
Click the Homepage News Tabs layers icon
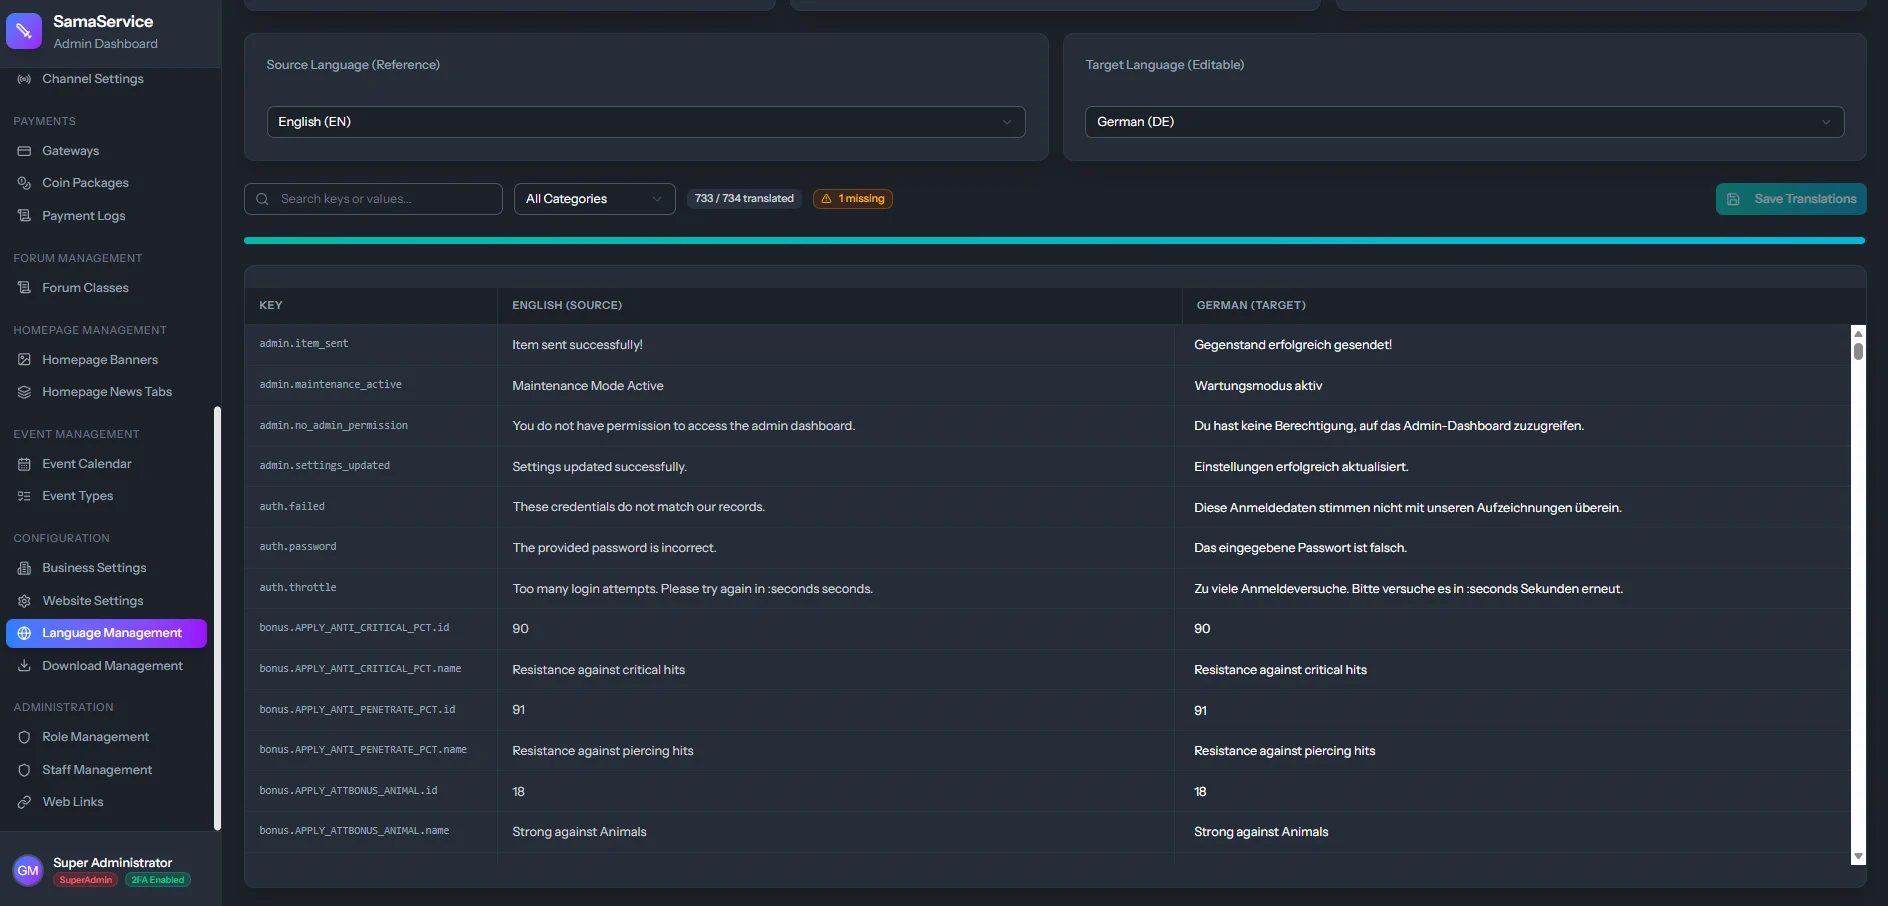coord(24,392)
